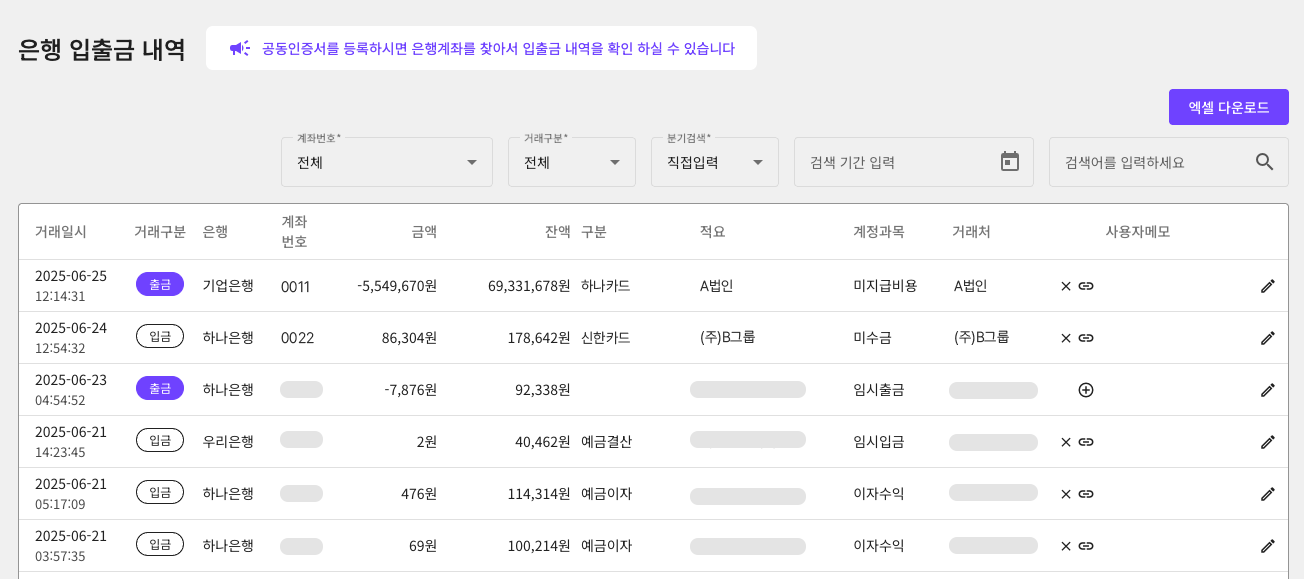
Task: Click link icon in 476원 이자수익 row
Action: (1086, 494)
